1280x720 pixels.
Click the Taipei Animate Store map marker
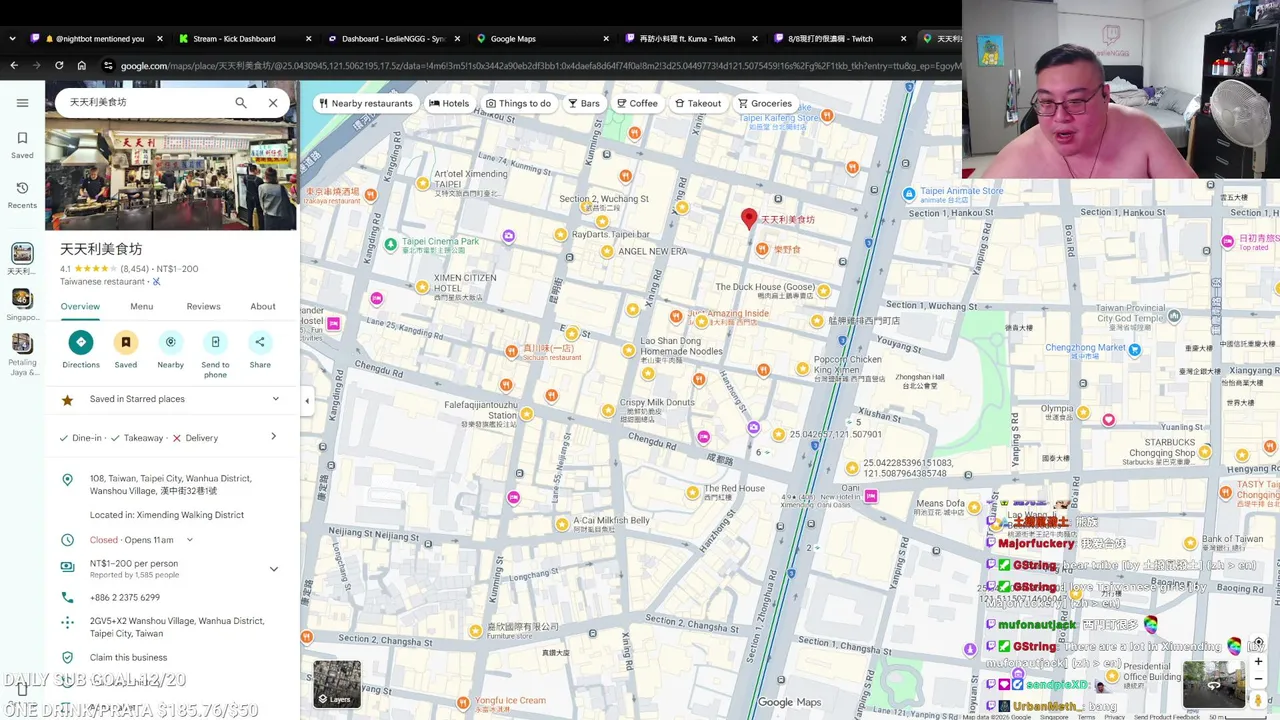point(909,194)
